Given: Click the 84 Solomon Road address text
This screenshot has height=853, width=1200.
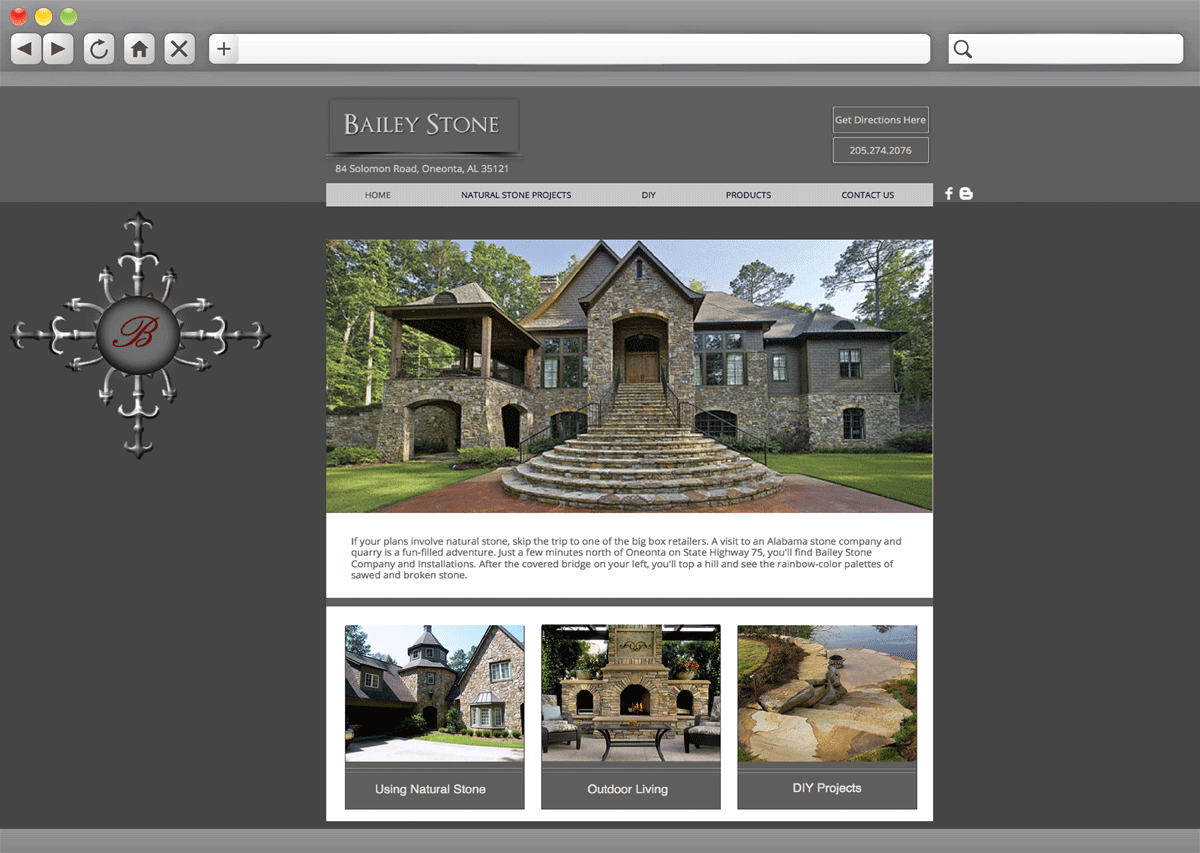Looking at the screenshot, I should pyautogui.click(x=422, y=169).
